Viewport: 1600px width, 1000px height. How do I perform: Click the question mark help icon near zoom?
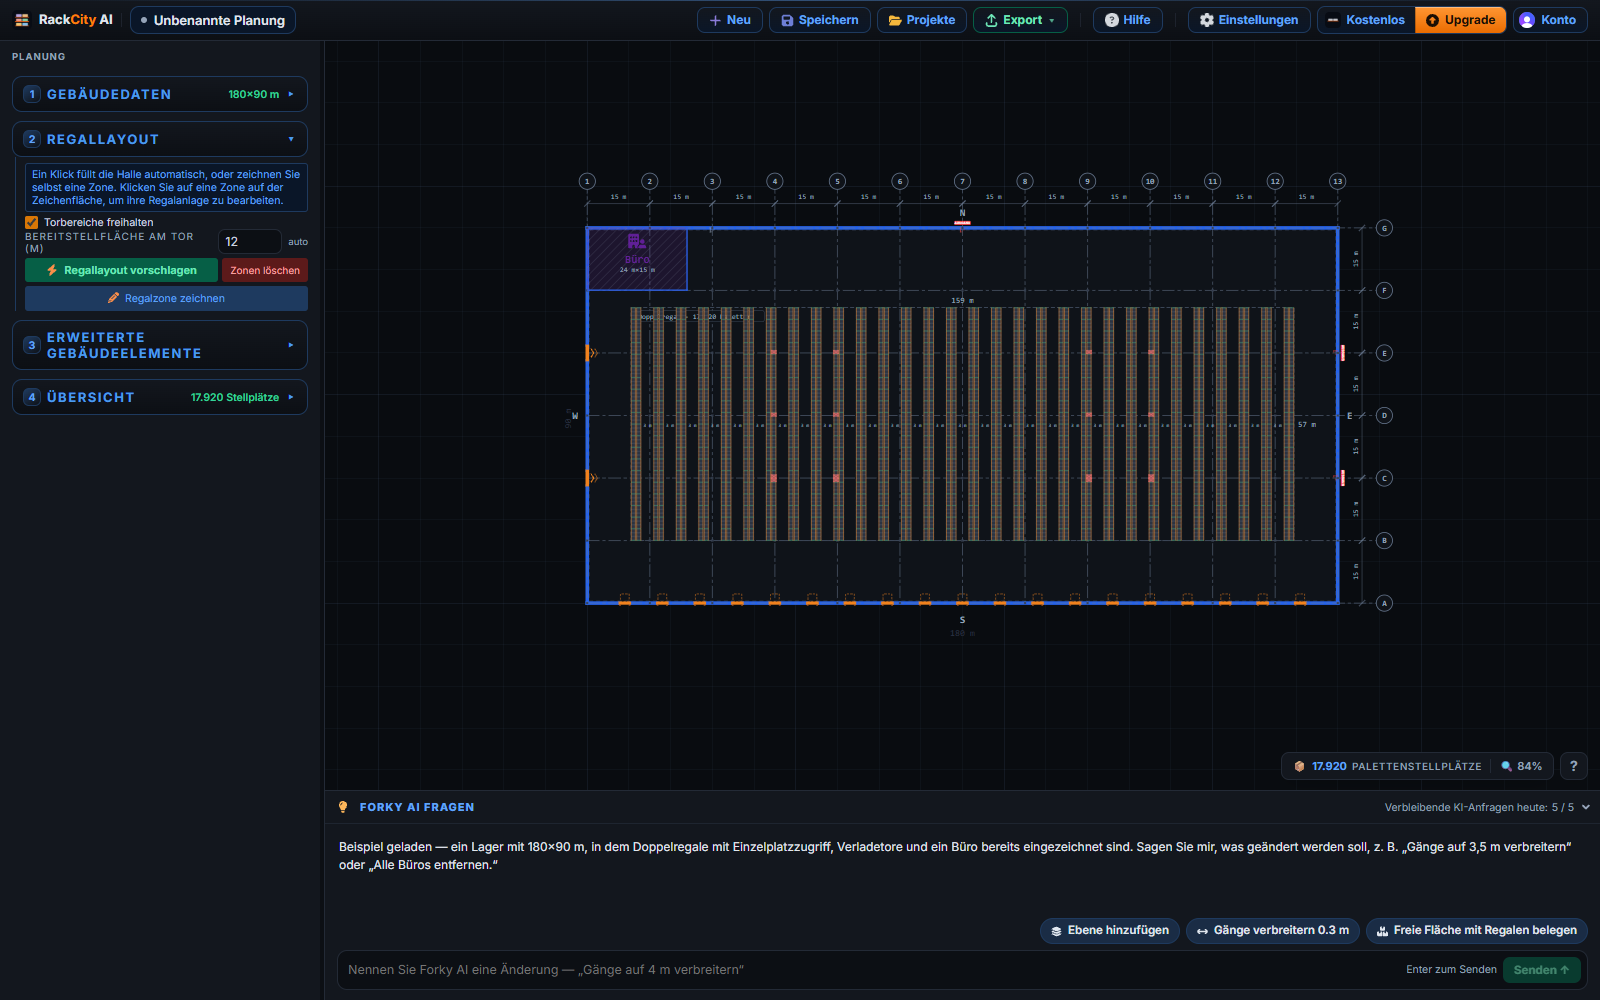pyautogui.click(x=1573, y=766)
